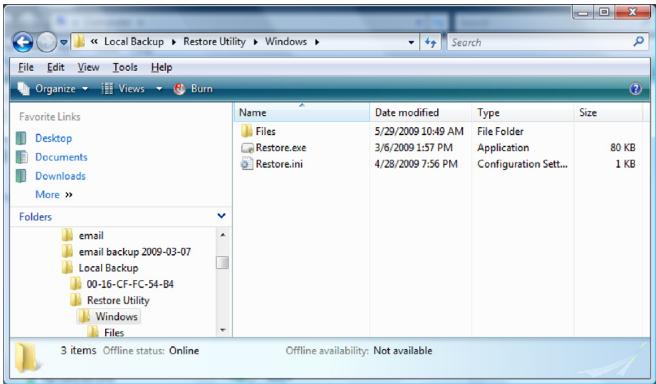656x384 pixels.
Task: Sort by Date modified column
Action: coord(420,113)
